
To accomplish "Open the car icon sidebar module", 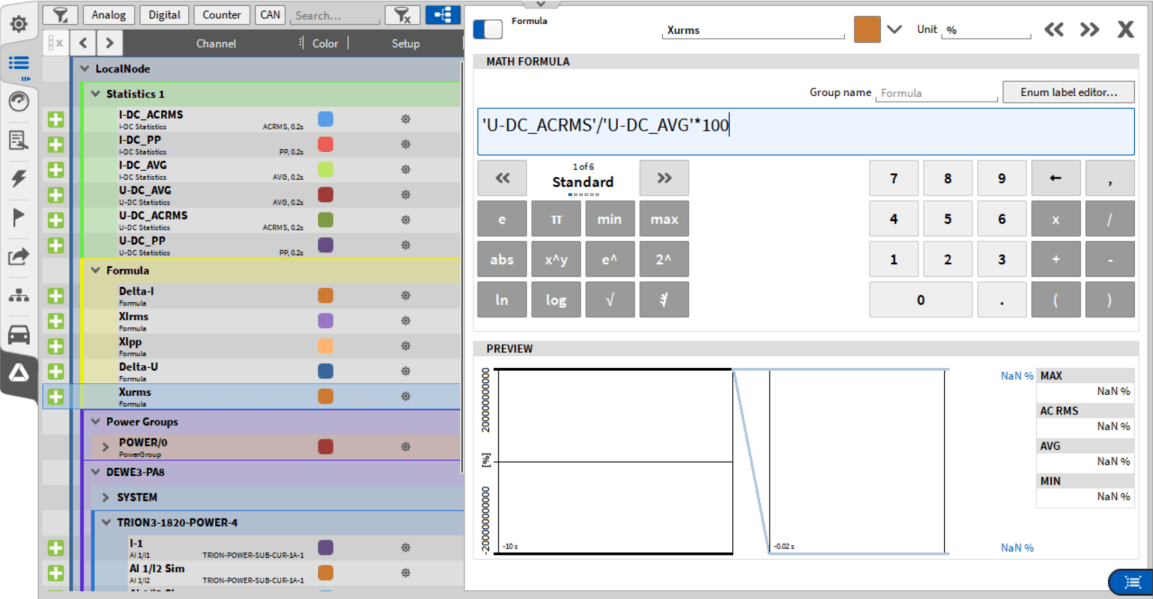I will coord(19,335).
